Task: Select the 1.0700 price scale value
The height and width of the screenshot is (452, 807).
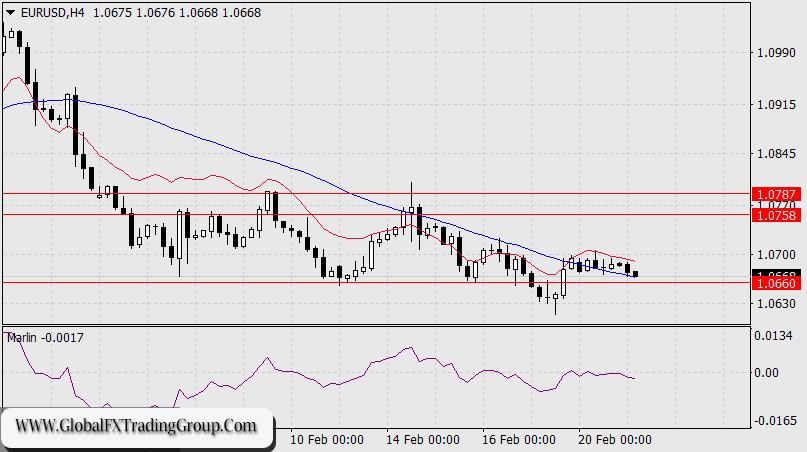Action: (776, 254)
